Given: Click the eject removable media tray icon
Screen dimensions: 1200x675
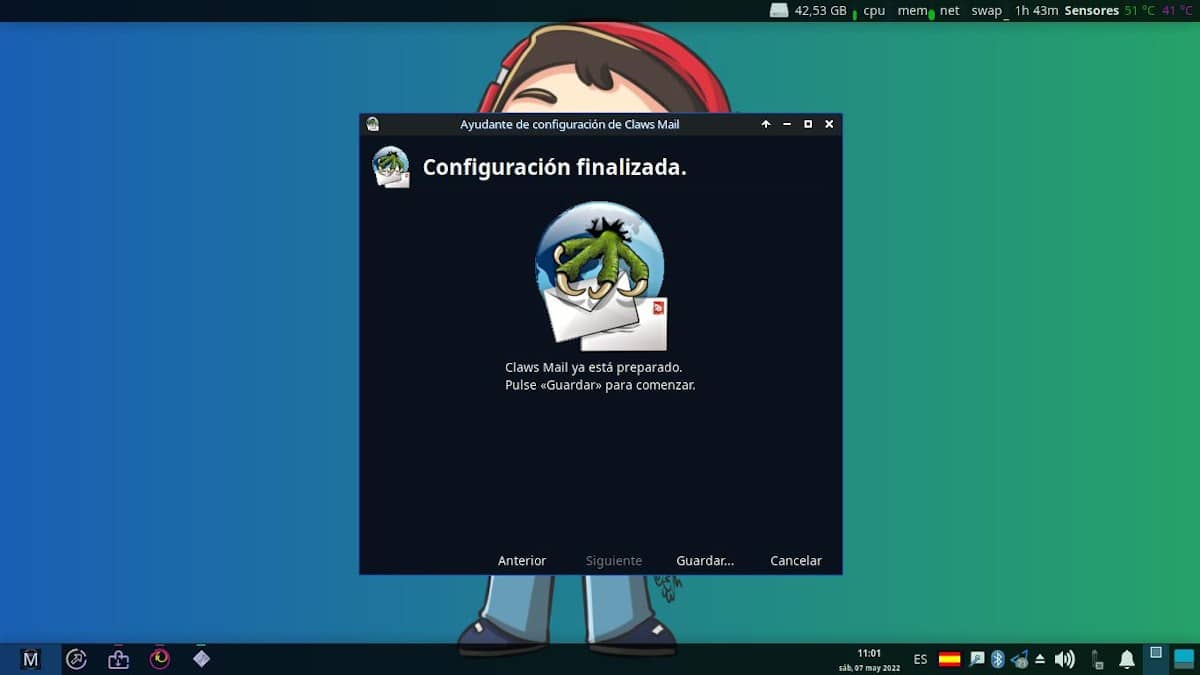Looking at the screenshot, I should [x=1040, y=659].
